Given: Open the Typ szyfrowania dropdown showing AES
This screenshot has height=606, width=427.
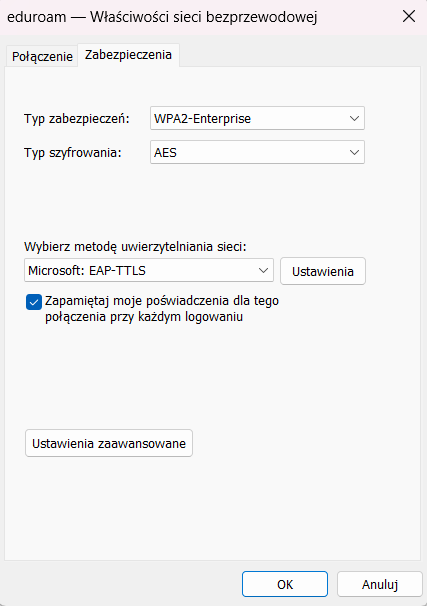Looking at the screenshot, I should pos(257,152).
